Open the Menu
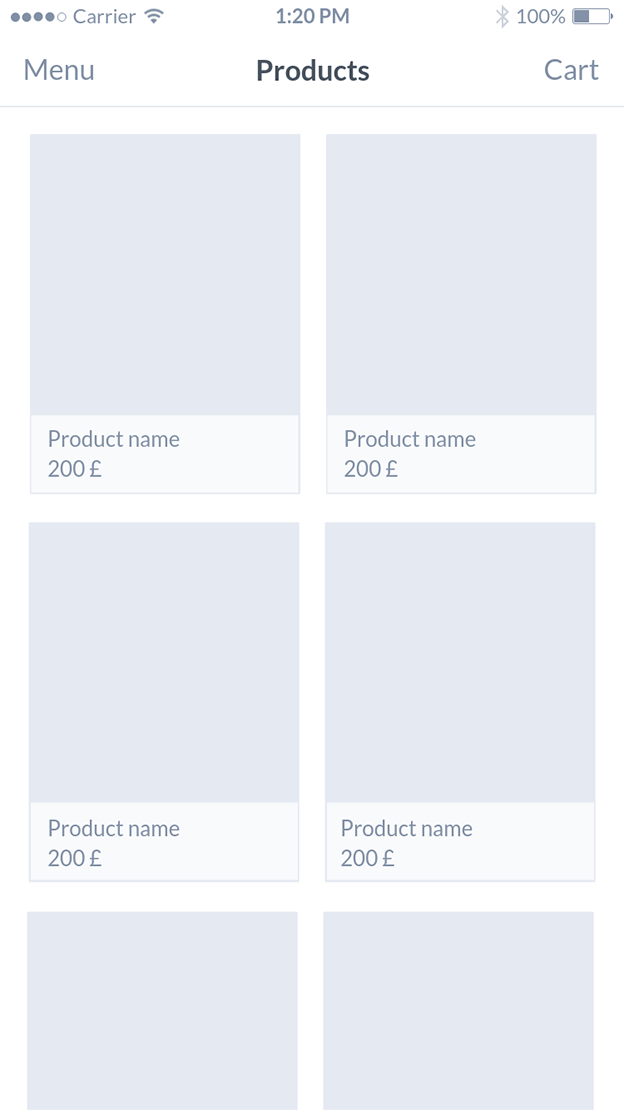Viewport: 624px width, 1110px height. click(x=59, y=70)
